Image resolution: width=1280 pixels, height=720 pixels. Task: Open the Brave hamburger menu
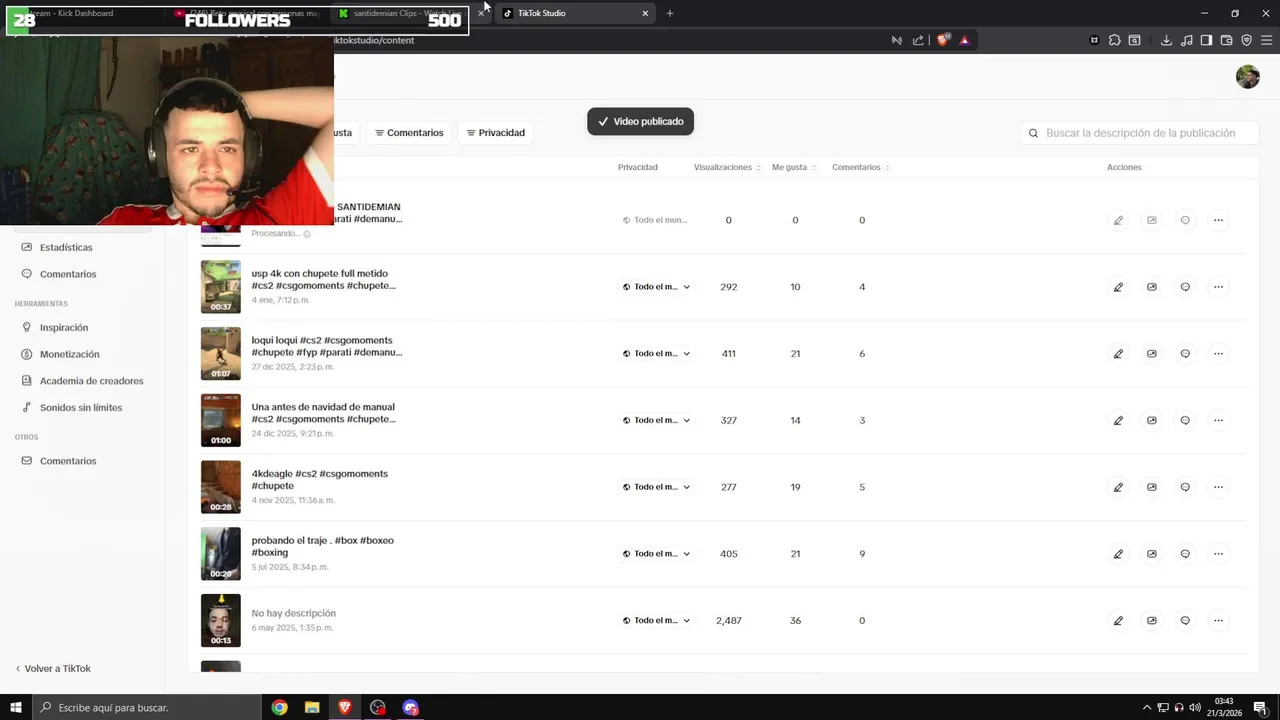tap(1266, 40)
